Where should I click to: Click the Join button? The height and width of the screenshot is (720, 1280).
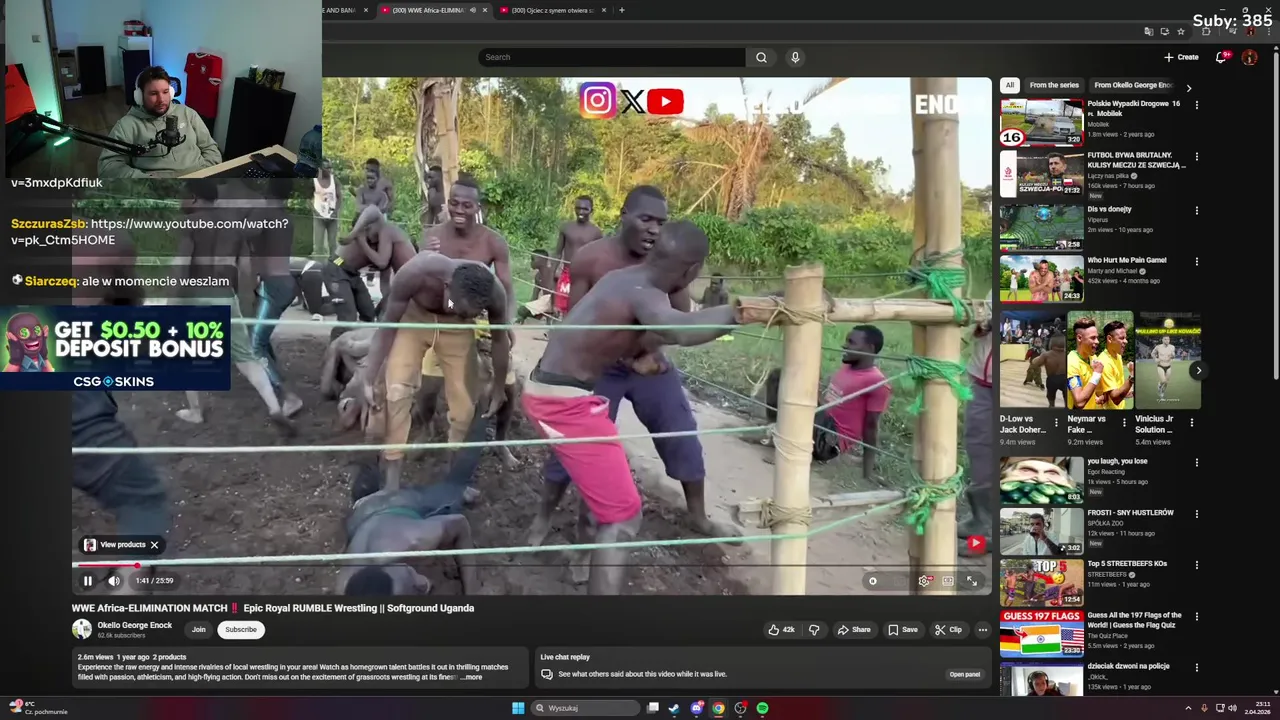tap(199, 630)
